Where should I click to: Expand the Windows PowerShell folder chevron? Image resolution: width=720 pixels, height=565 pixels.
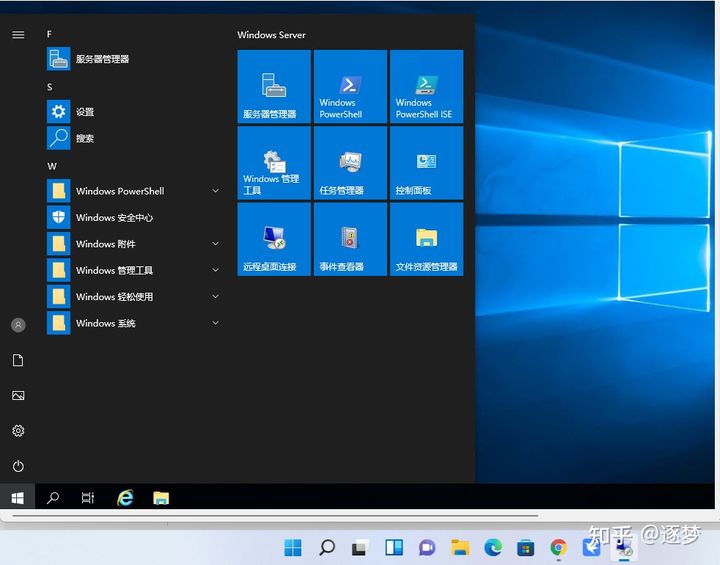pyautogui.click(x=215, y=191)
